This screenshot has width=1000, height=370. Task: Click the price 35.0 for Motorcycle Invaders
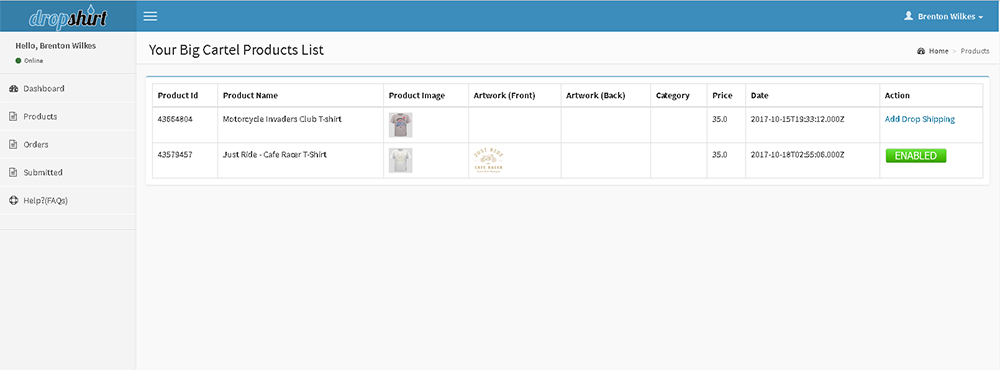tap(719, 119)
